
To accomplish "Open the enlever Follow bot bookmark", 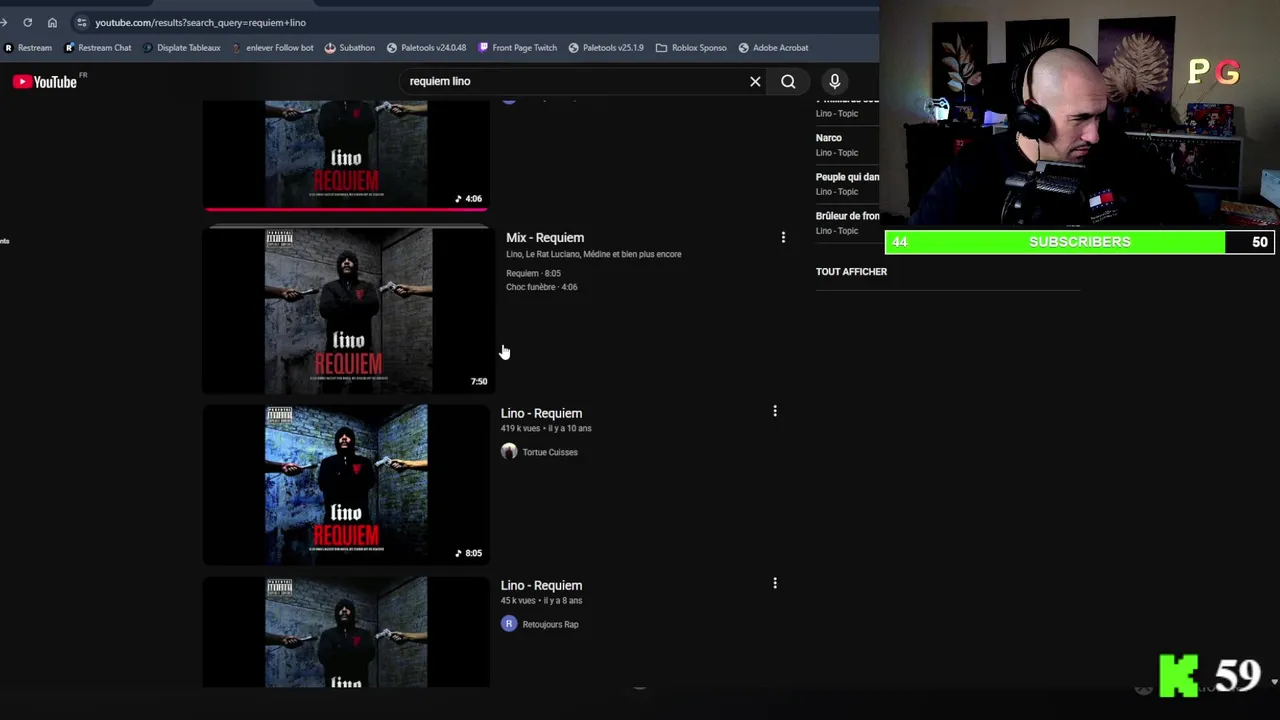I will coord(272,47).
